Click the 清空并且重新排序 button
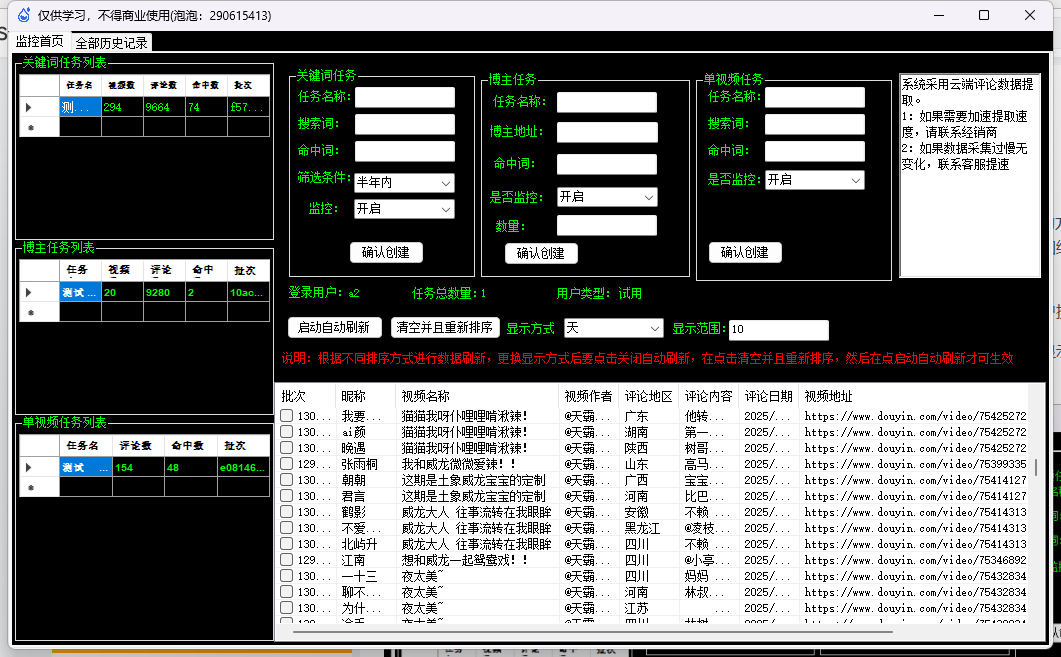Screen dimensions: 1061x657 click(445, 327)
